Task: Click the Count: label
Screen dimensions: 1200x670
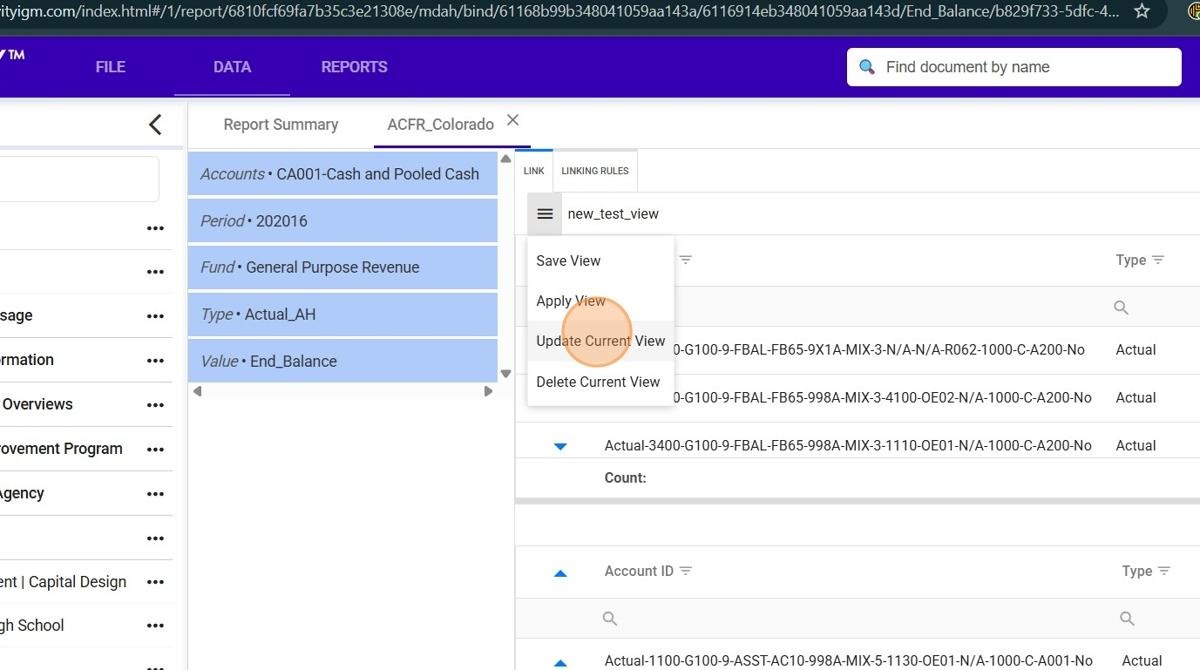Action: (x=625, y=478)
